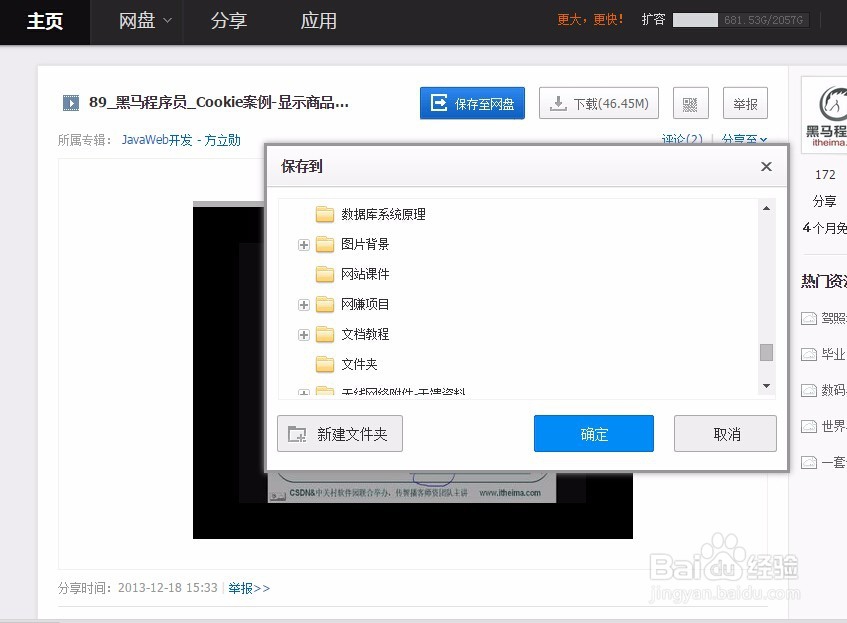This screenshot has width=847, height=623.
Task: Click the new-folder icon on 新建文件夹 button
Action: coord(297,433)
